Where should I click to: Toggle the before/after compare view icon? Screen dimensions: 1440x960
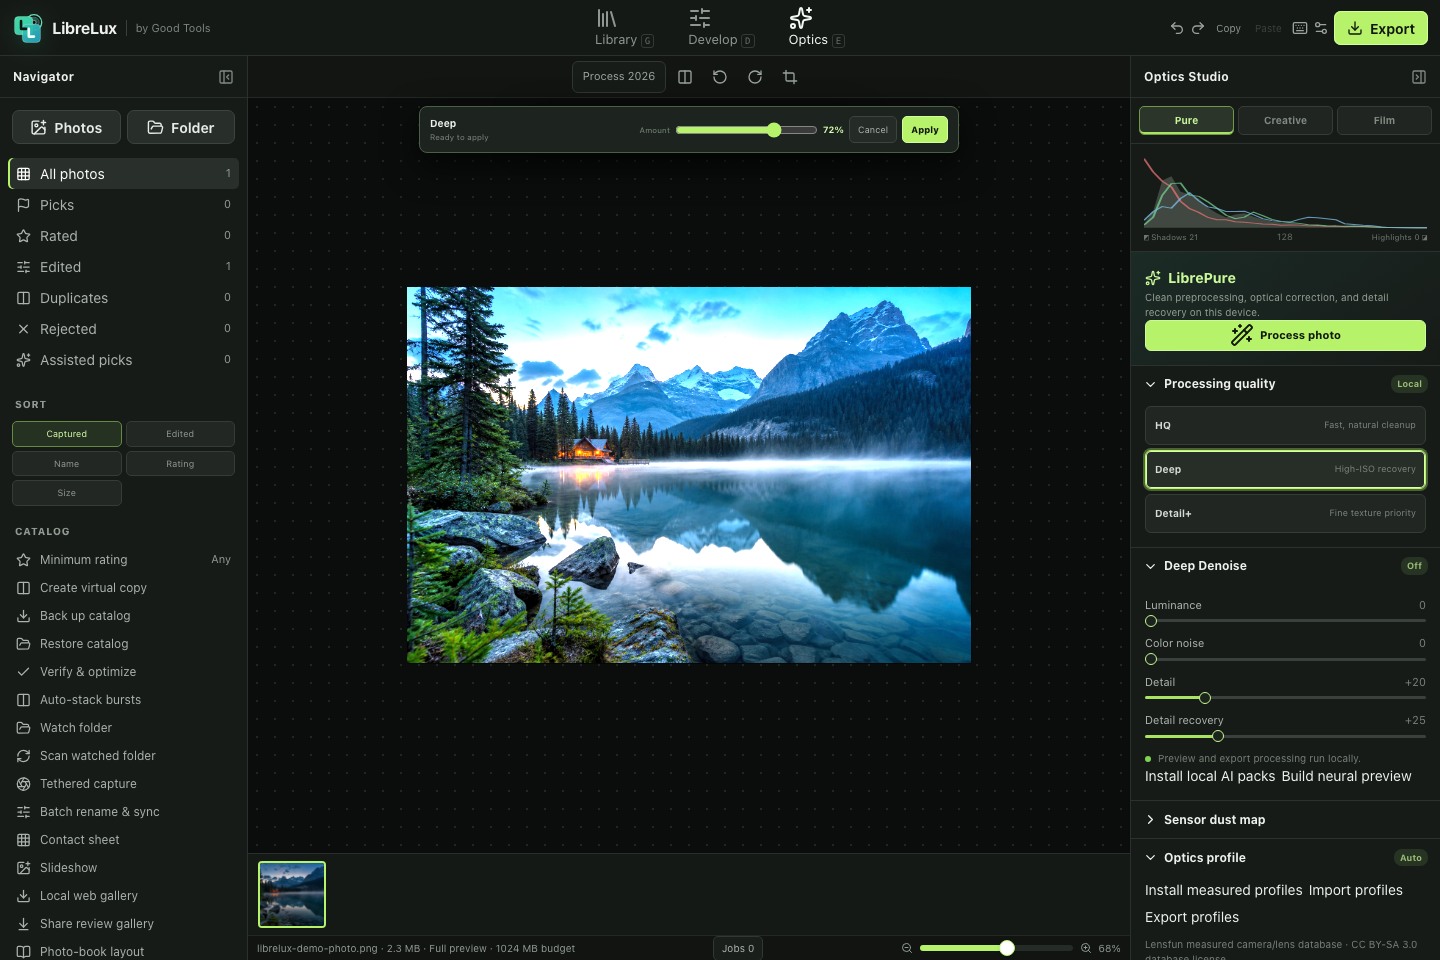coord(685,77)
